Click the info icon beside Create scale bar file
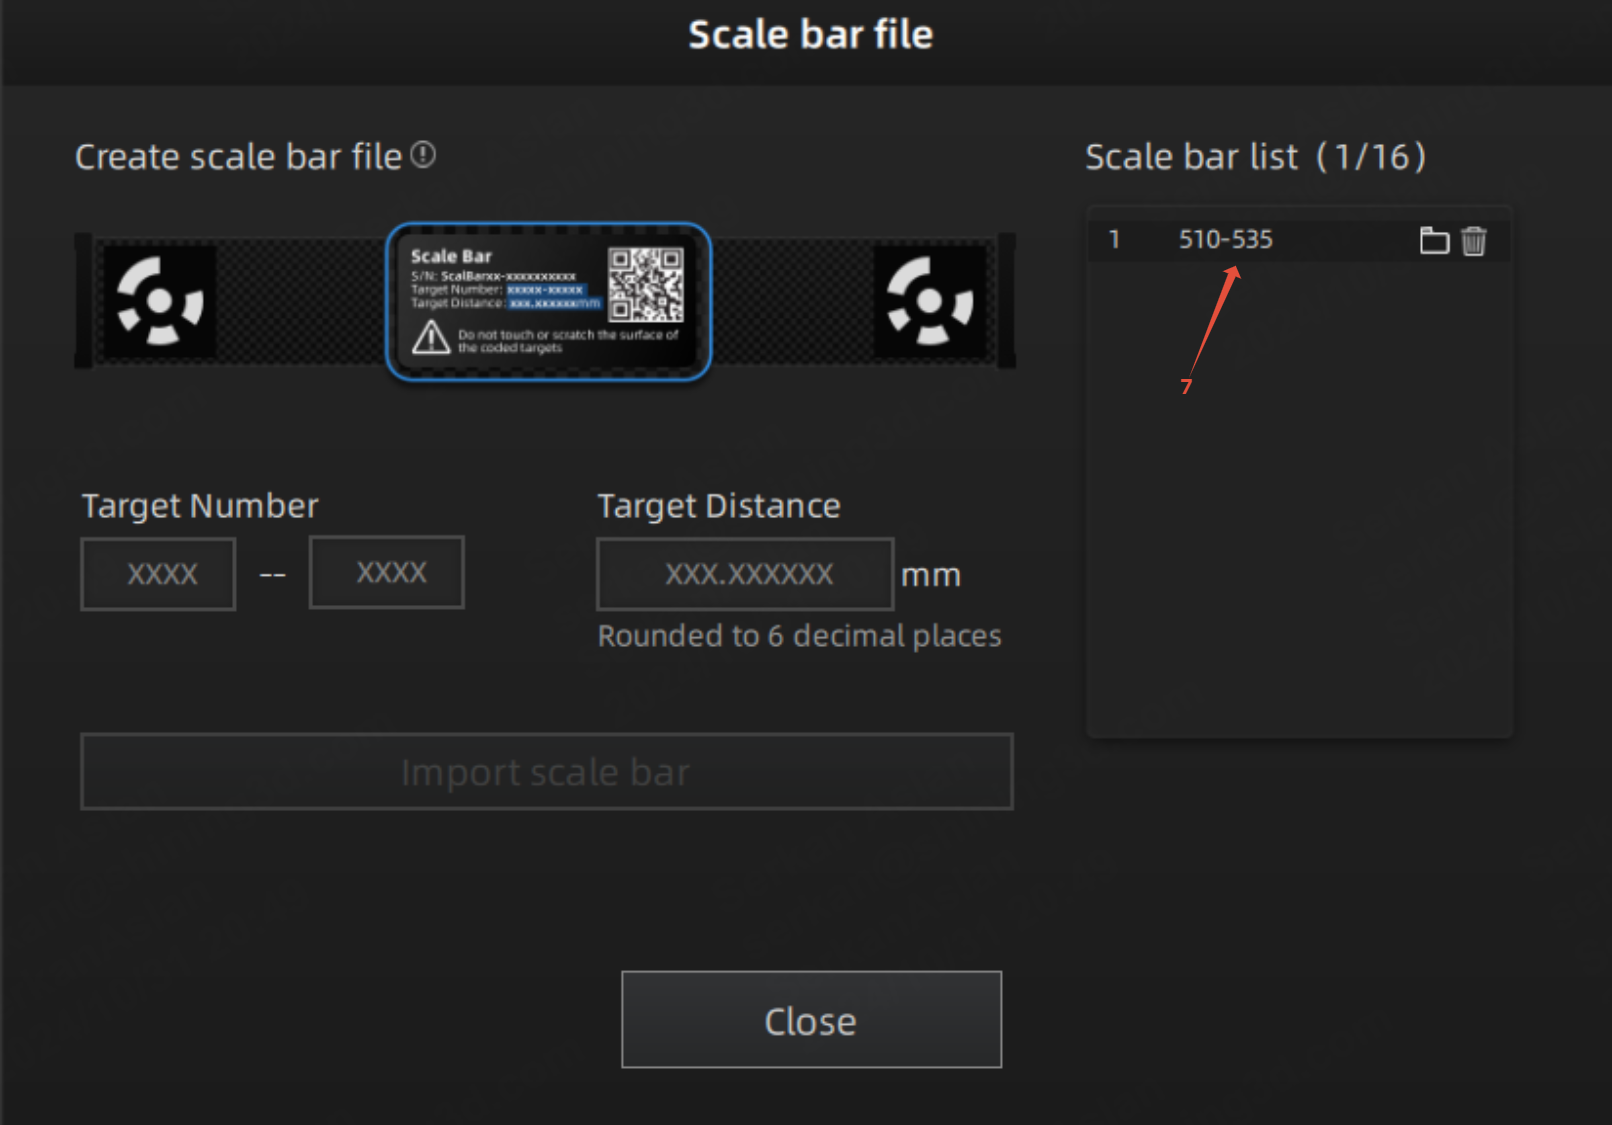The image size is (1612, 1125). point(423,155)
